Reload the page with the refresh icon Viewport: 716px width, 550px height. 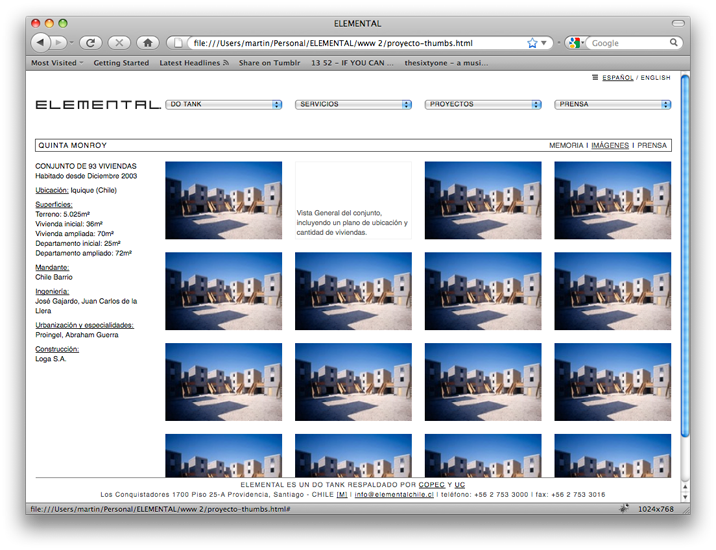point(90,43)
